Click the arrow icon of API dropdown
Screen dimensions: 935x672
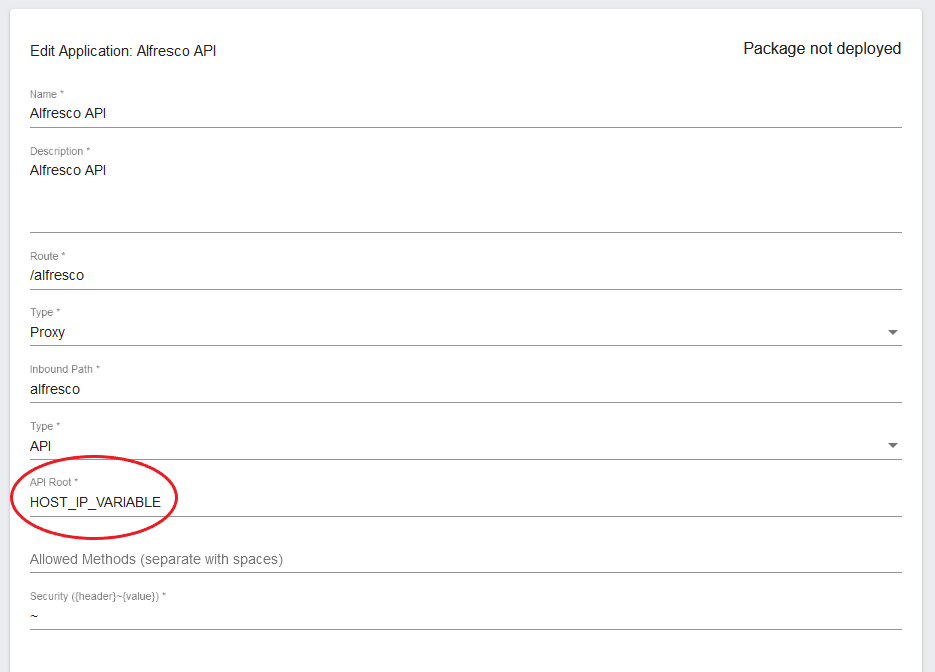click(893, 445)
